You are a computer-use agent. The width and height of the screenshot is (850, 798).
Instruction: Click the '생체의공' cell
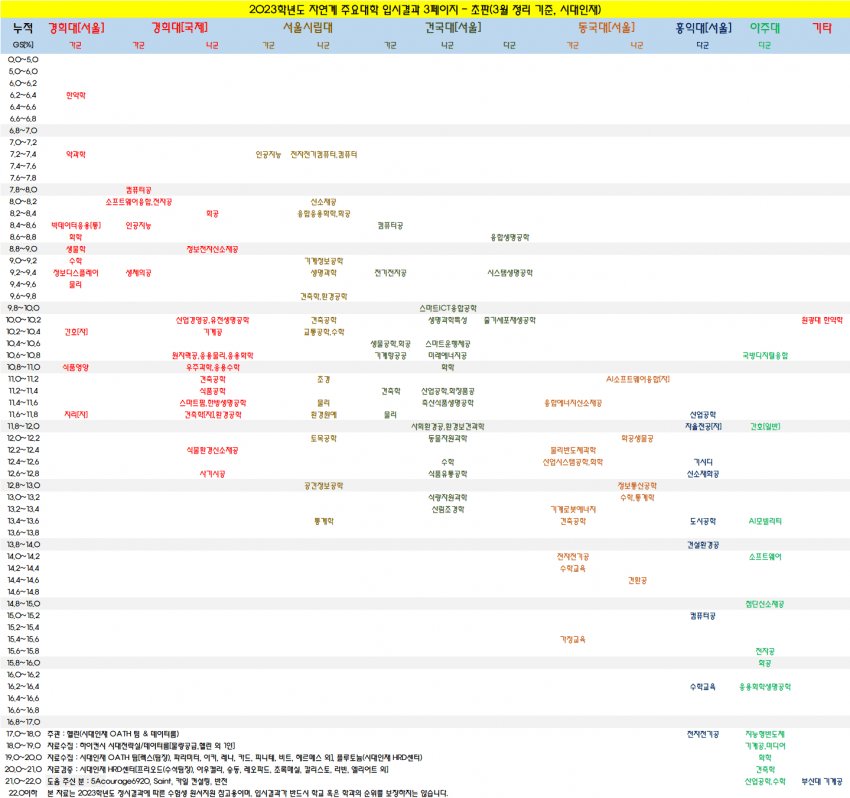pos(139,273)
